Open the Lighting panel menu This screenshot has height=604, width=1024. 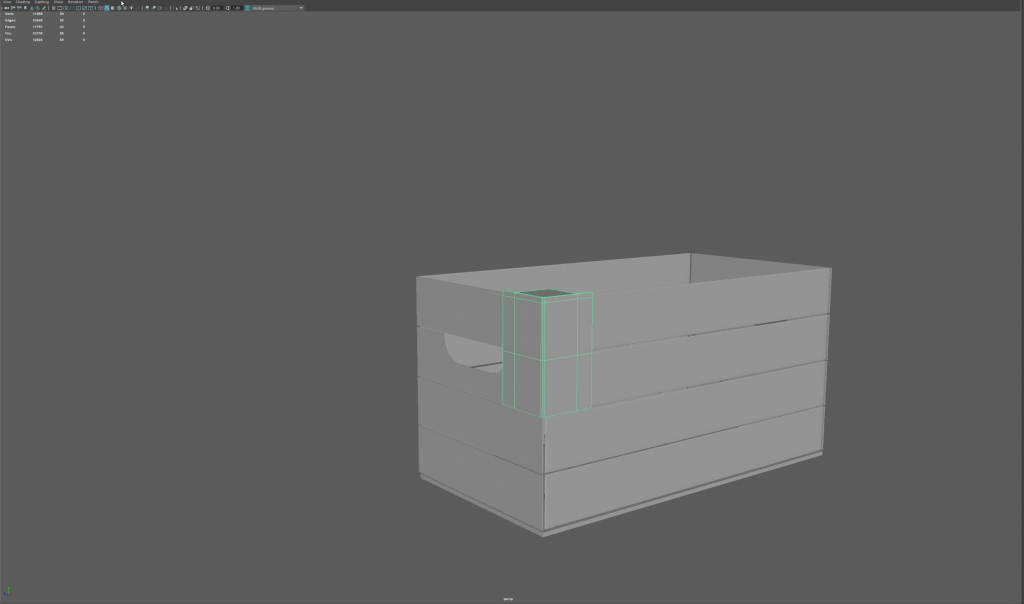click(x=41, y=2)
